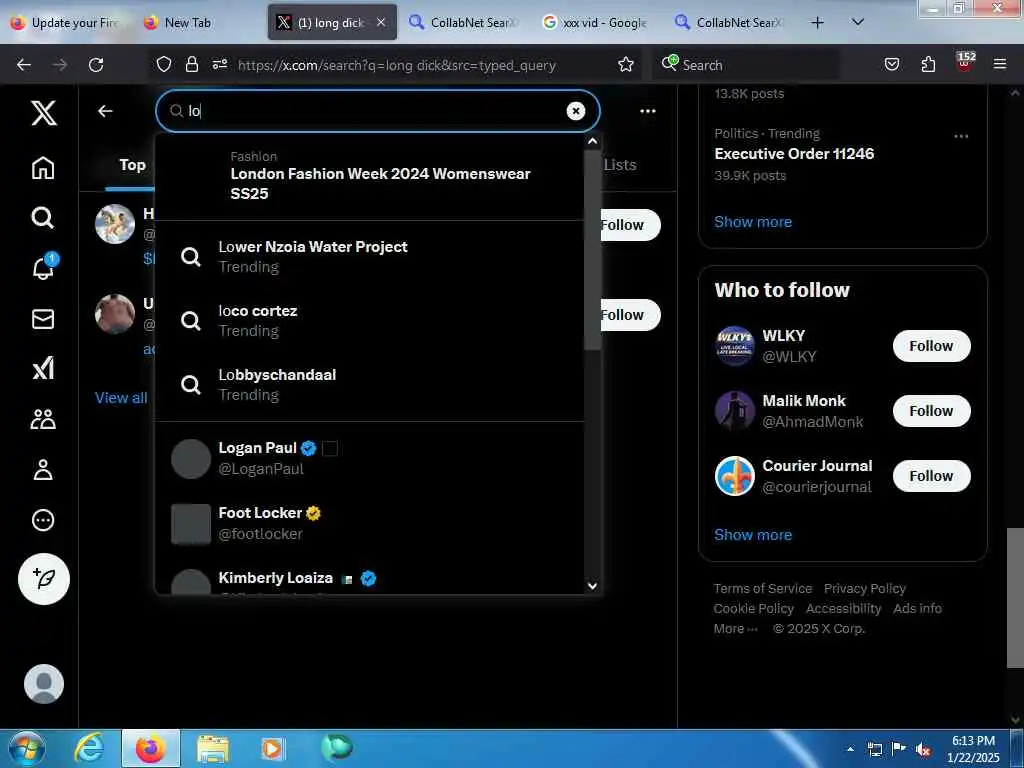
Task: Select London Fashion Week 2024 suggestion
Action: (369, 176)
